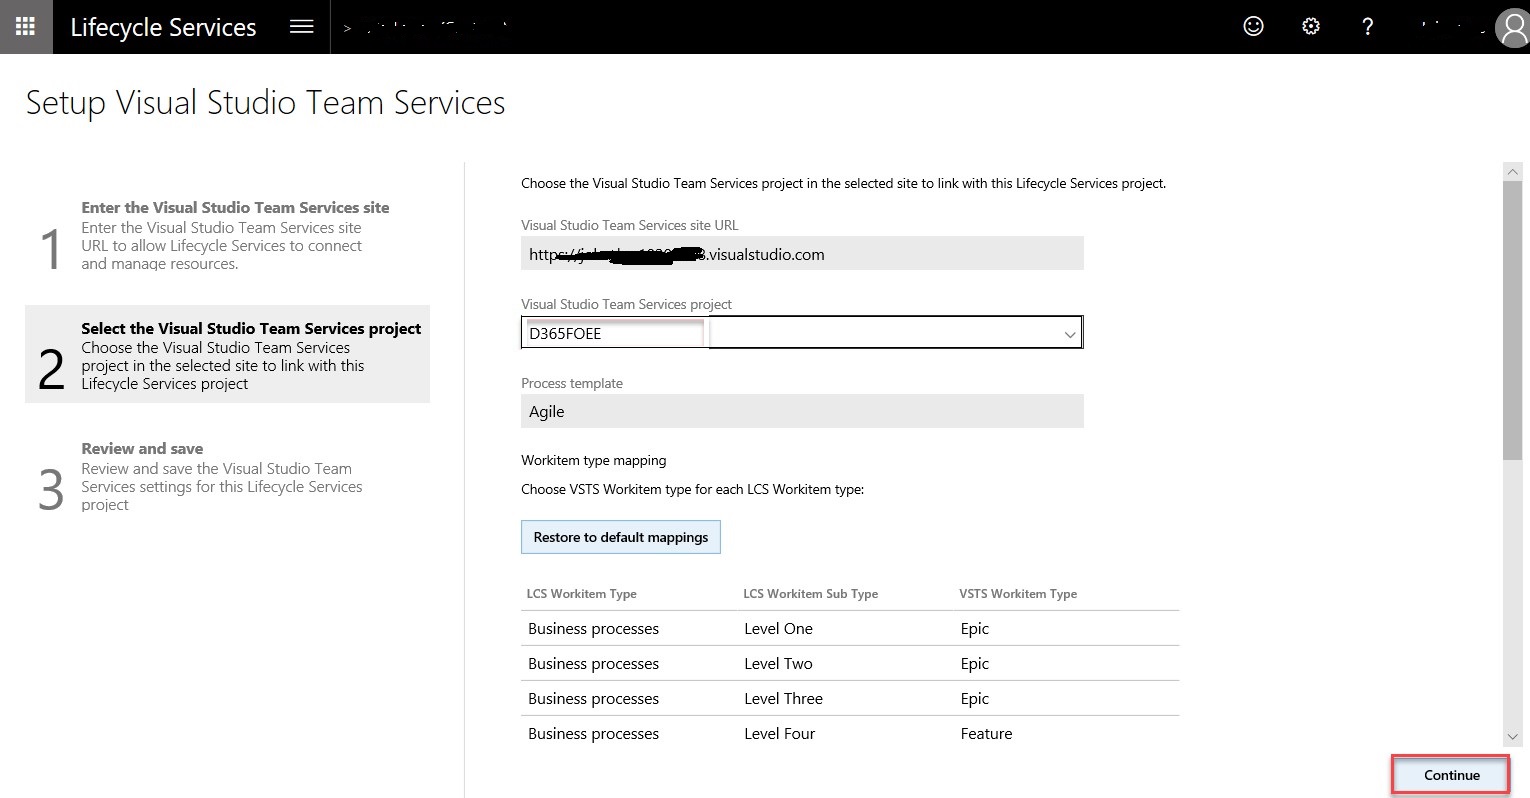The image size is (1530, 798).
Task: Click scrollbar up arrow
Action: (1512, 172)
